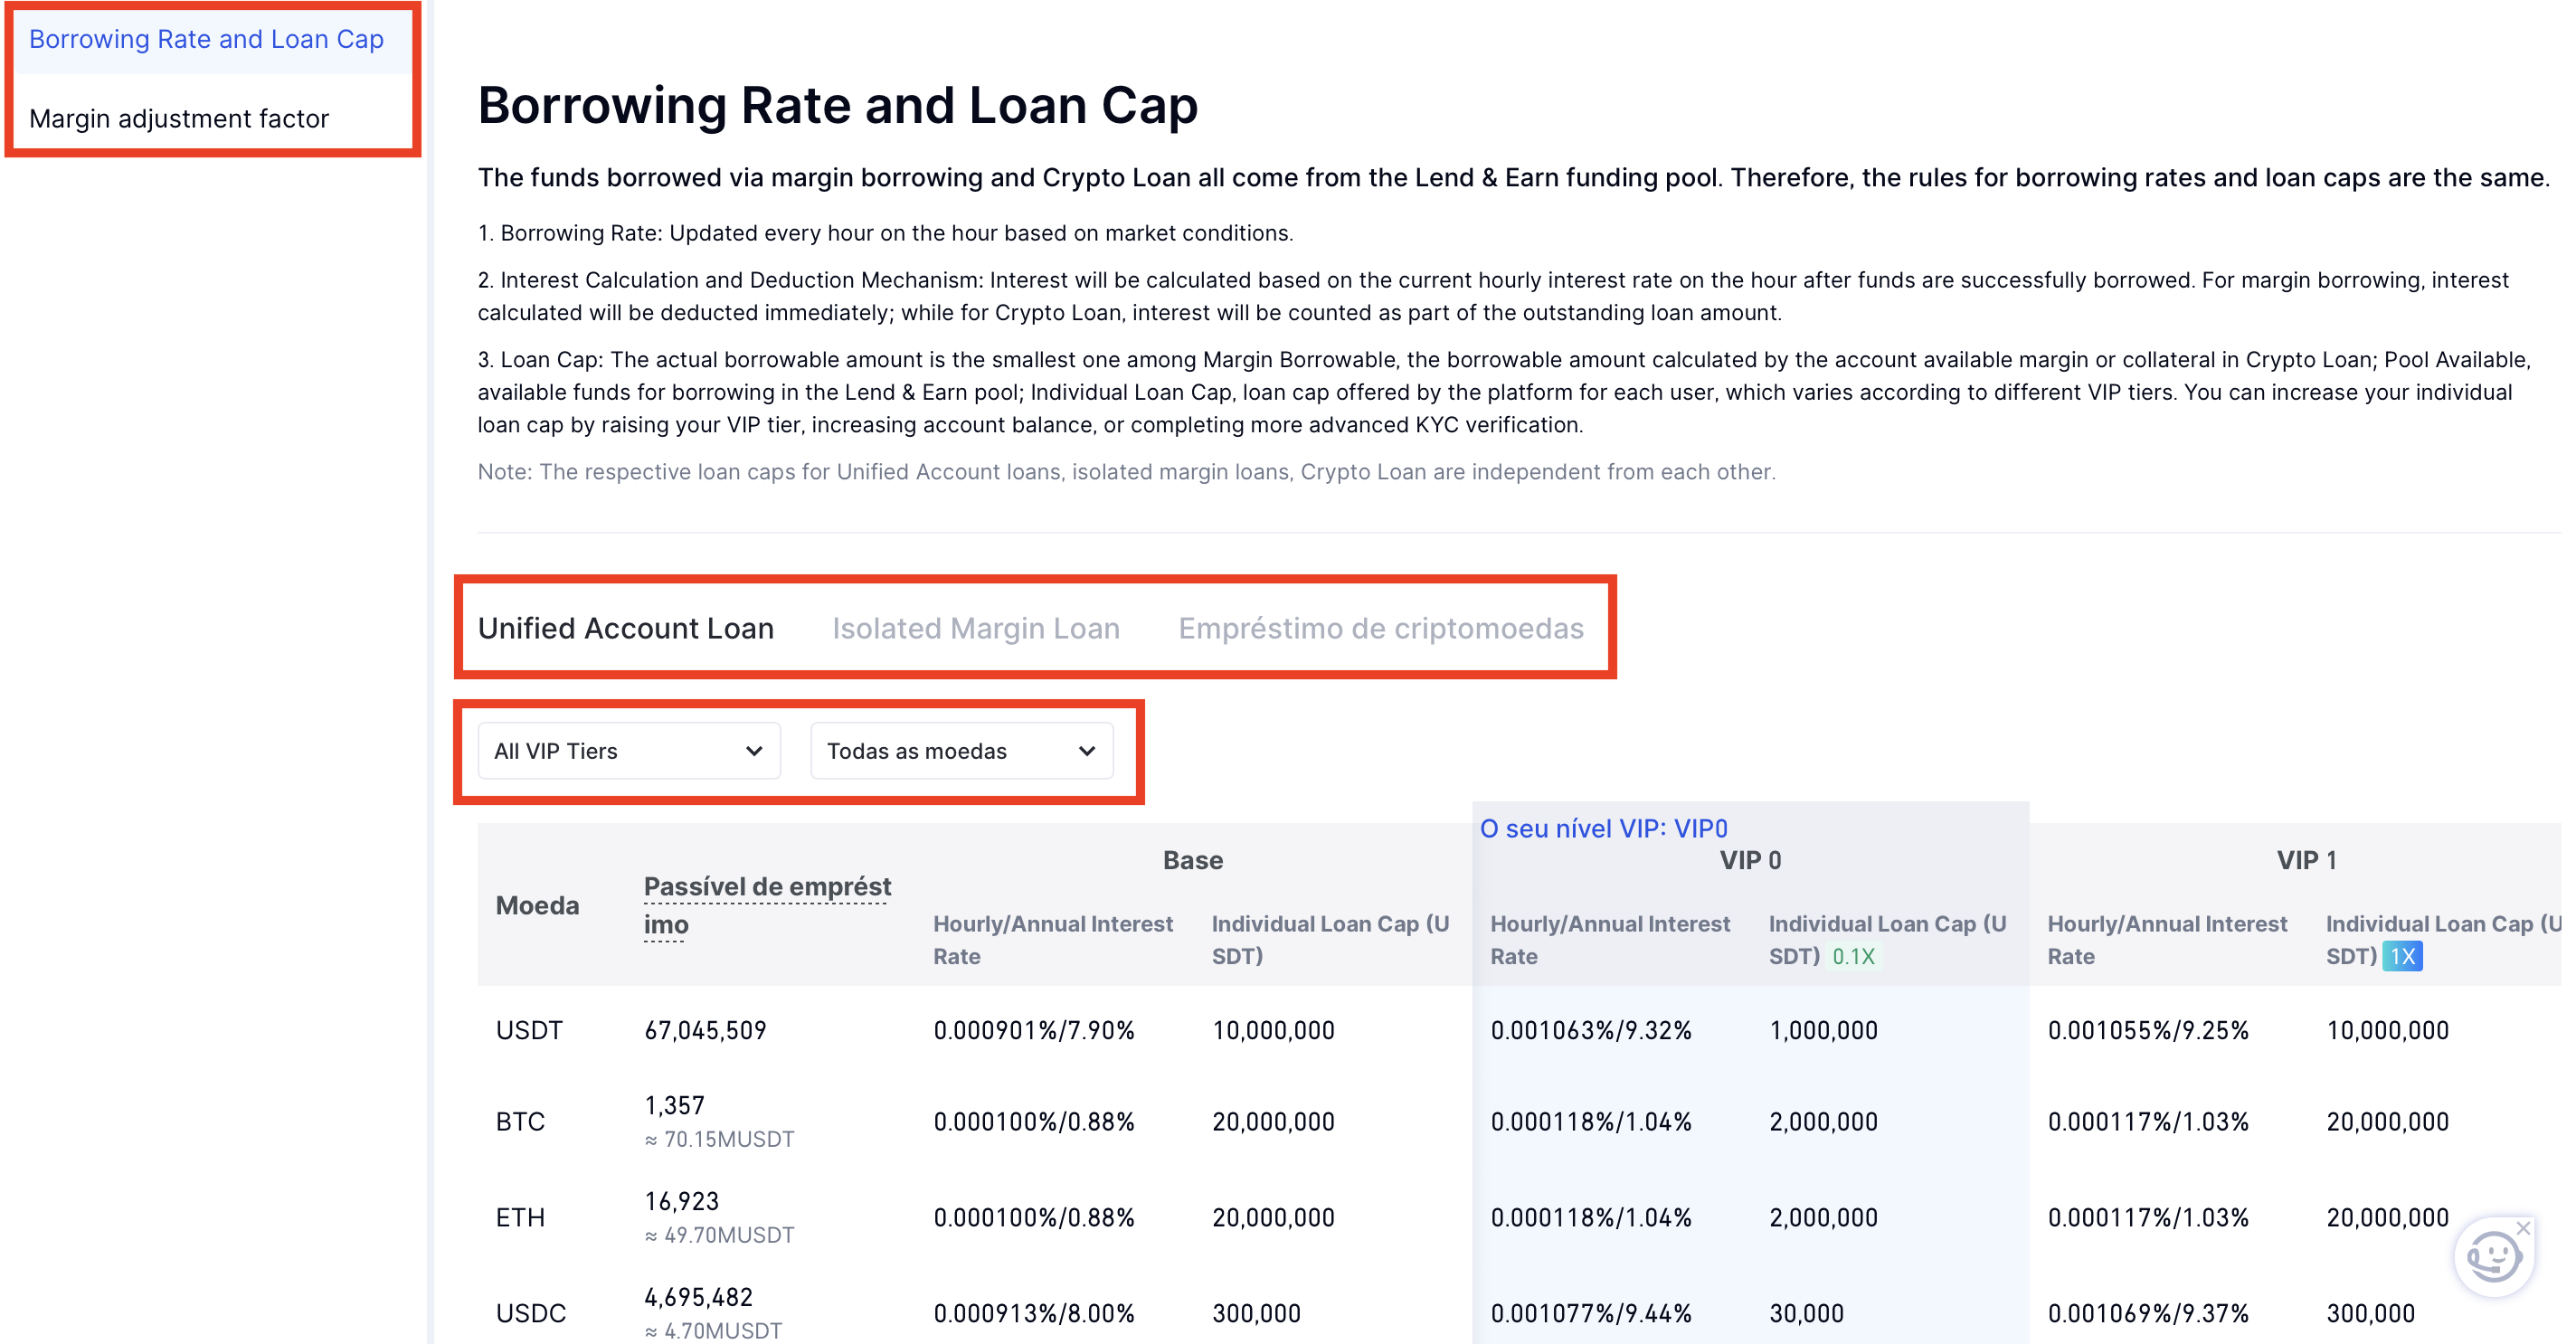
Task: Open the All VIP Tiers dropdown
Action: (628, 751)
